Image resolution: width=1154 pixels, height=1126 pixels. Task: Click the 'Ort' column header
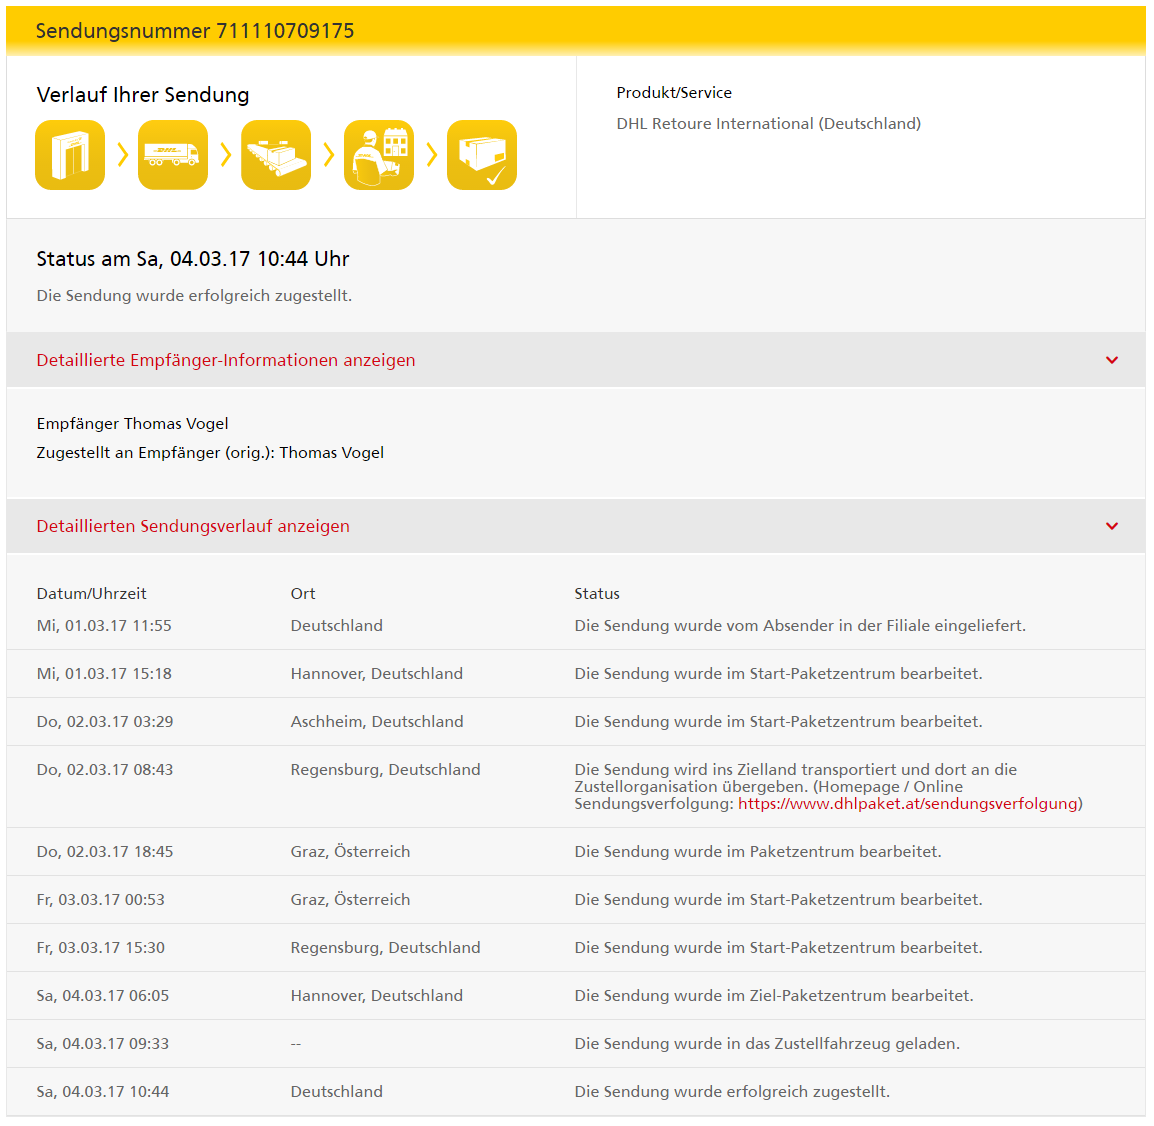302,594
